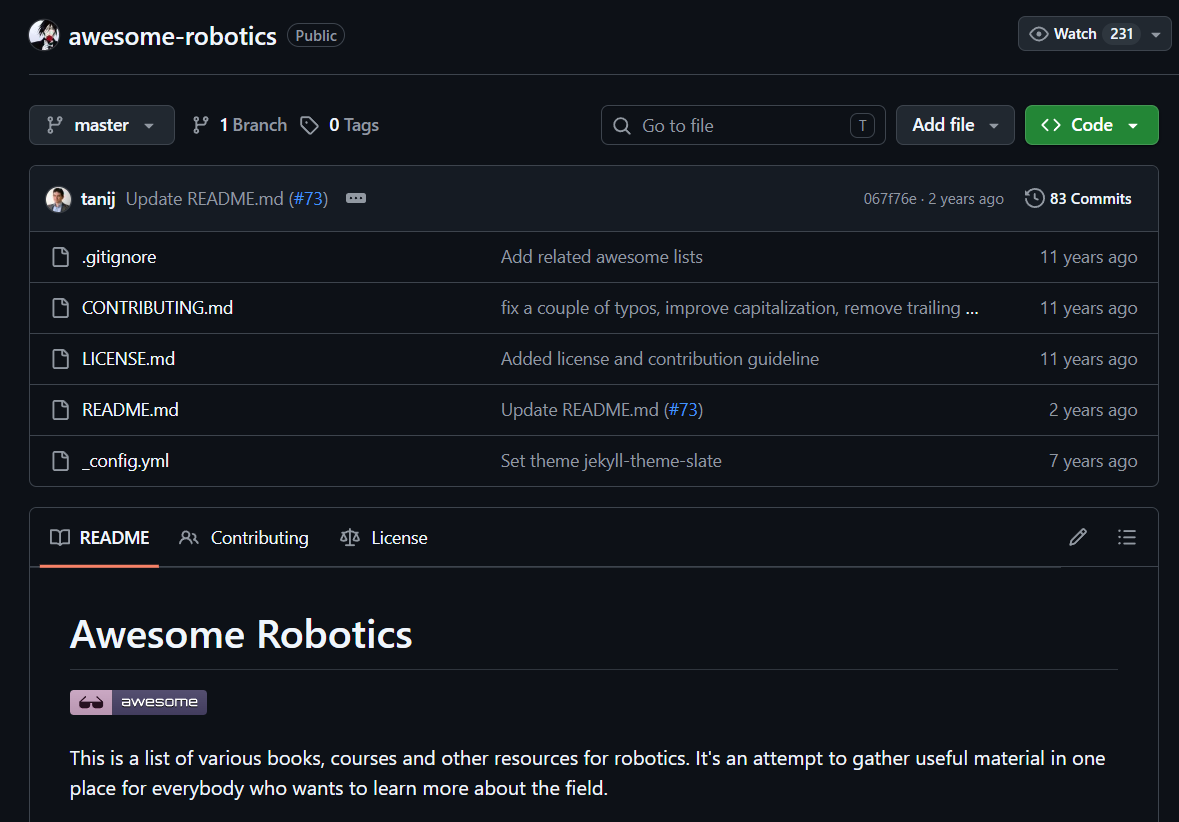Open the .gitignore file

pyautogui.click(x=119, y=257)
